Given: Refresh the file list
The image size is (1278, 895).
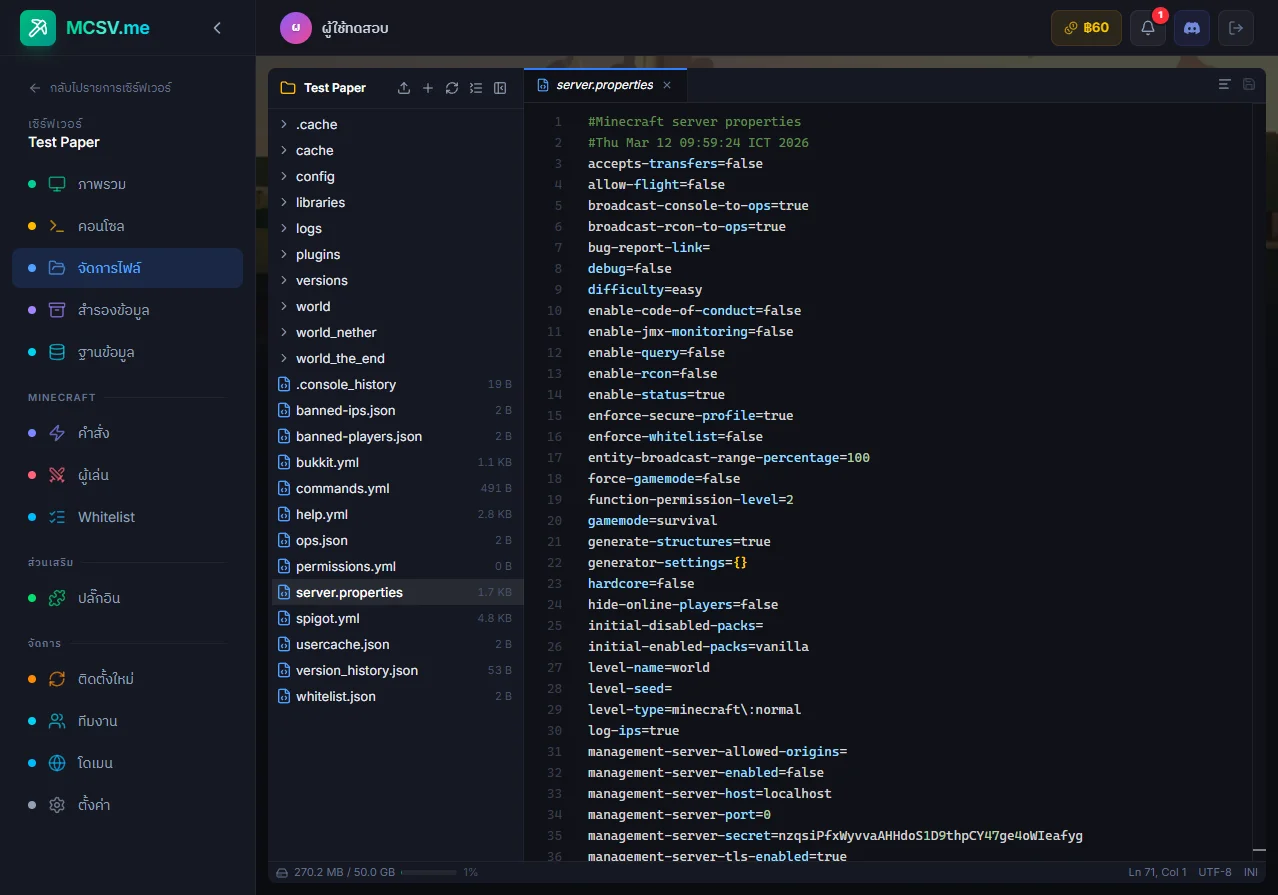Looking at the screenshot, I should [452, 88].
